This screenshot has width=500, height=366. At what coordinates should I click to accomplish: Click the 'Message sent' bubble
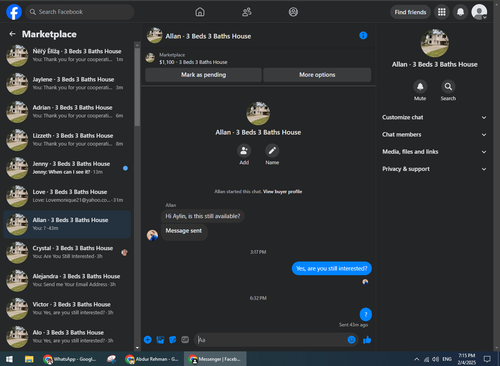click(x=184, y=231)
